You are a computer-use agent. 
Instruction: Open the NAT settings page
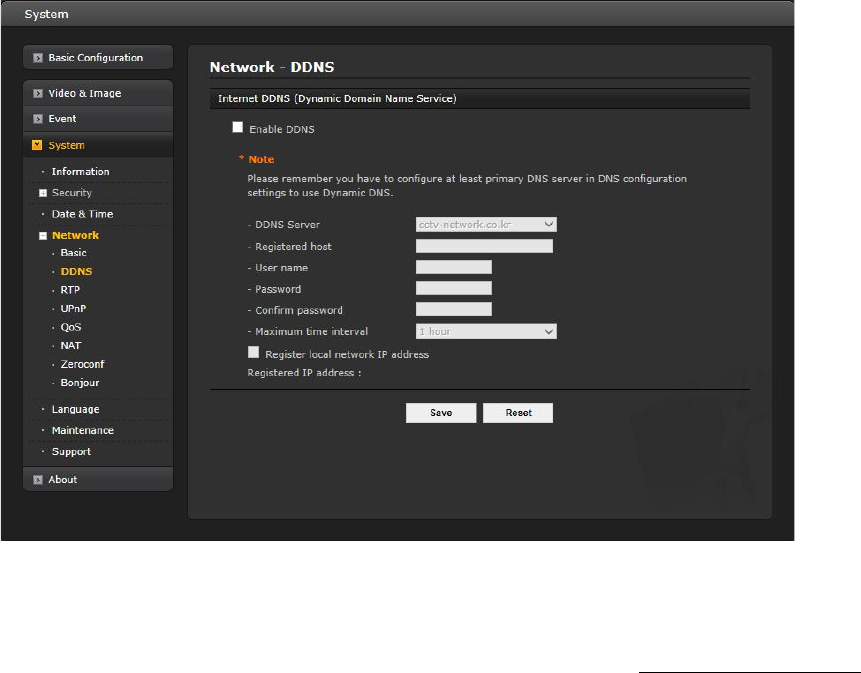[71, 345]
